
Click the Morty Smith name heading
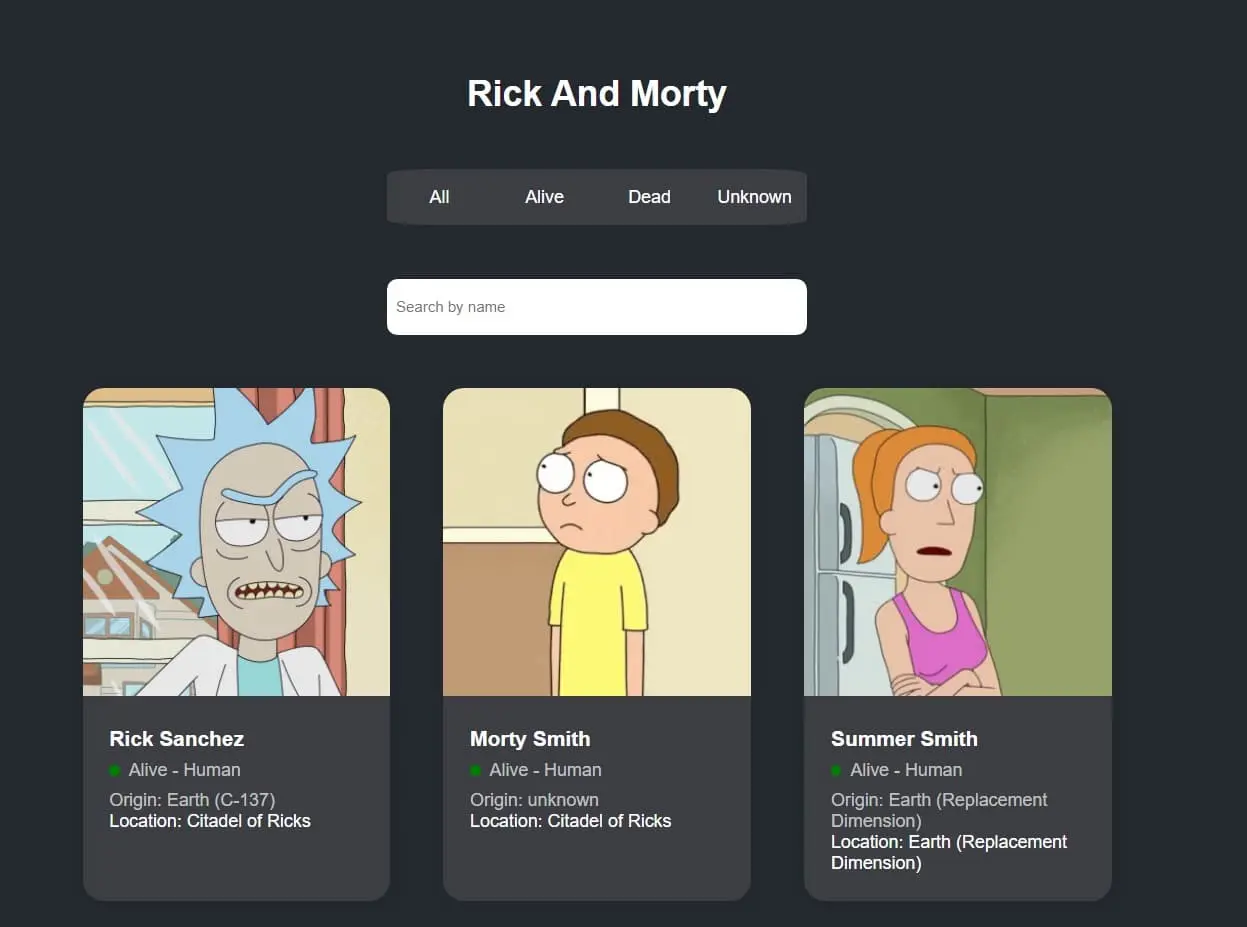(530, 739)
